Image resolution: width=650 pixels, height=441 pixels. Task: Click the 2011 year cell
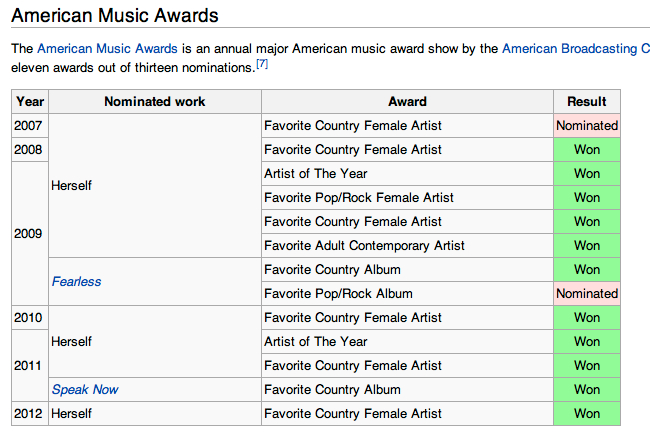coord(30,366)
